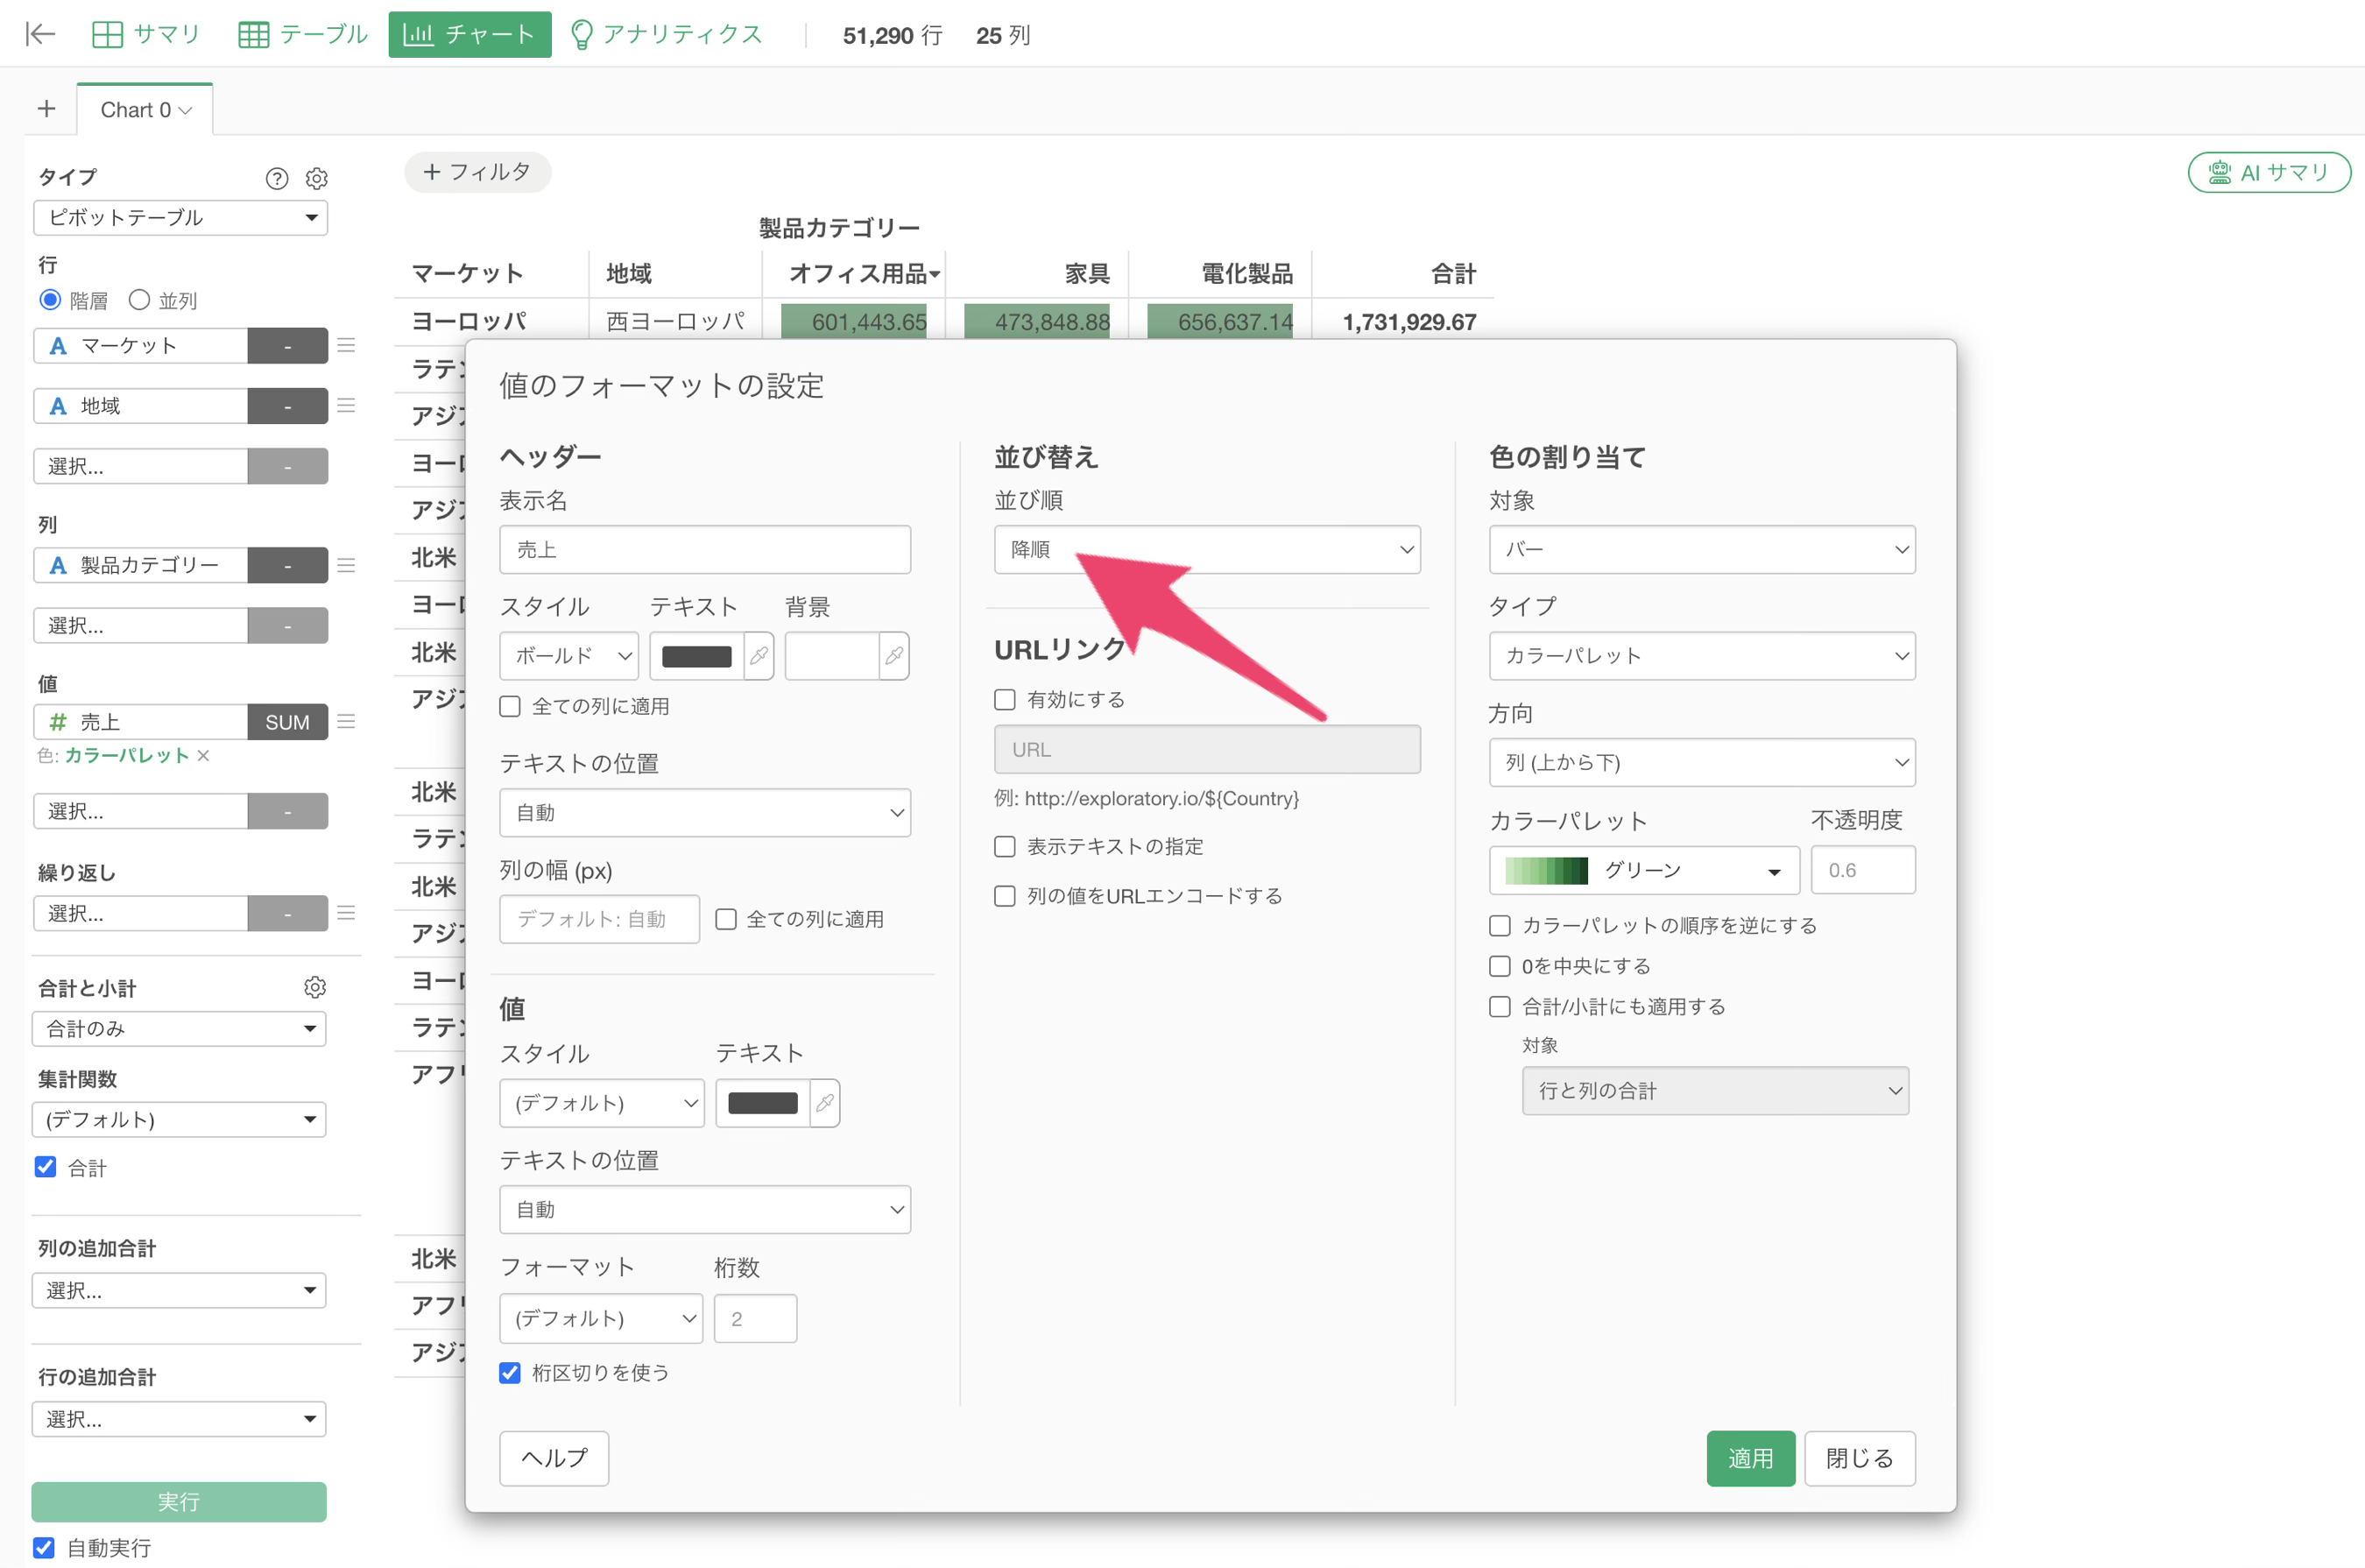
Task: Switch to チャート view tab
Action: [470, 34]
